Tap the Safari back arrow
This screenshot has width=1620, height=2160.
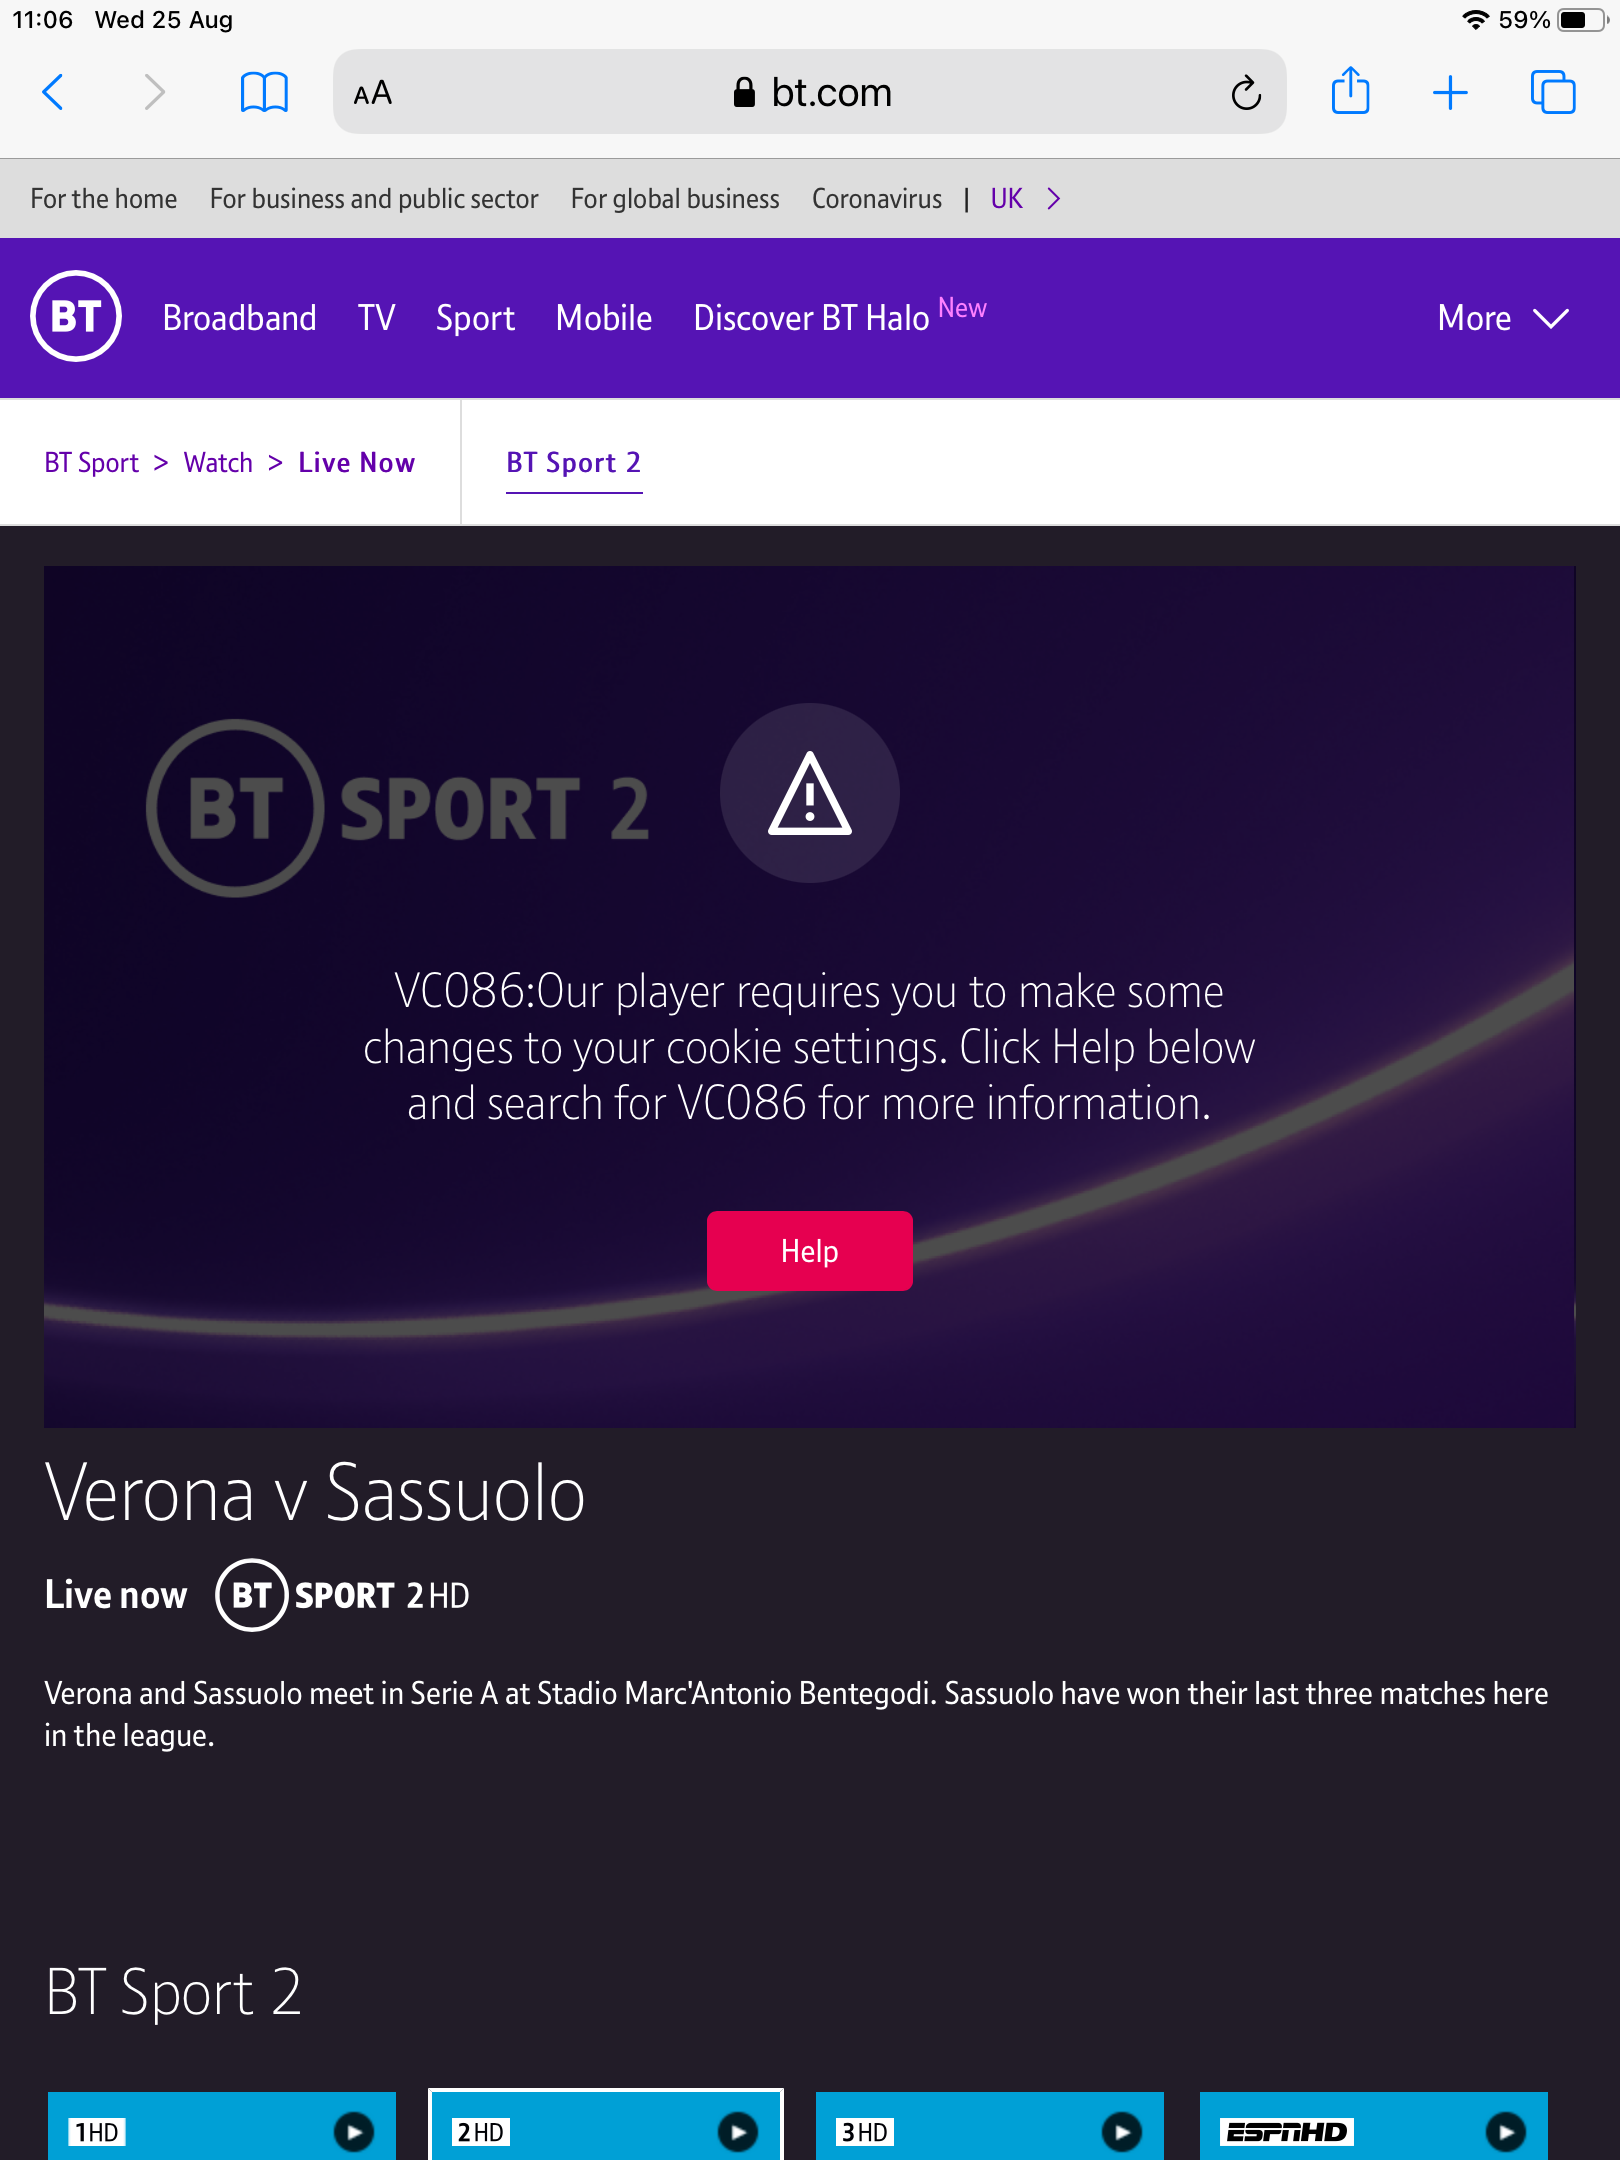pyautogui.click(x=53, y=93)
